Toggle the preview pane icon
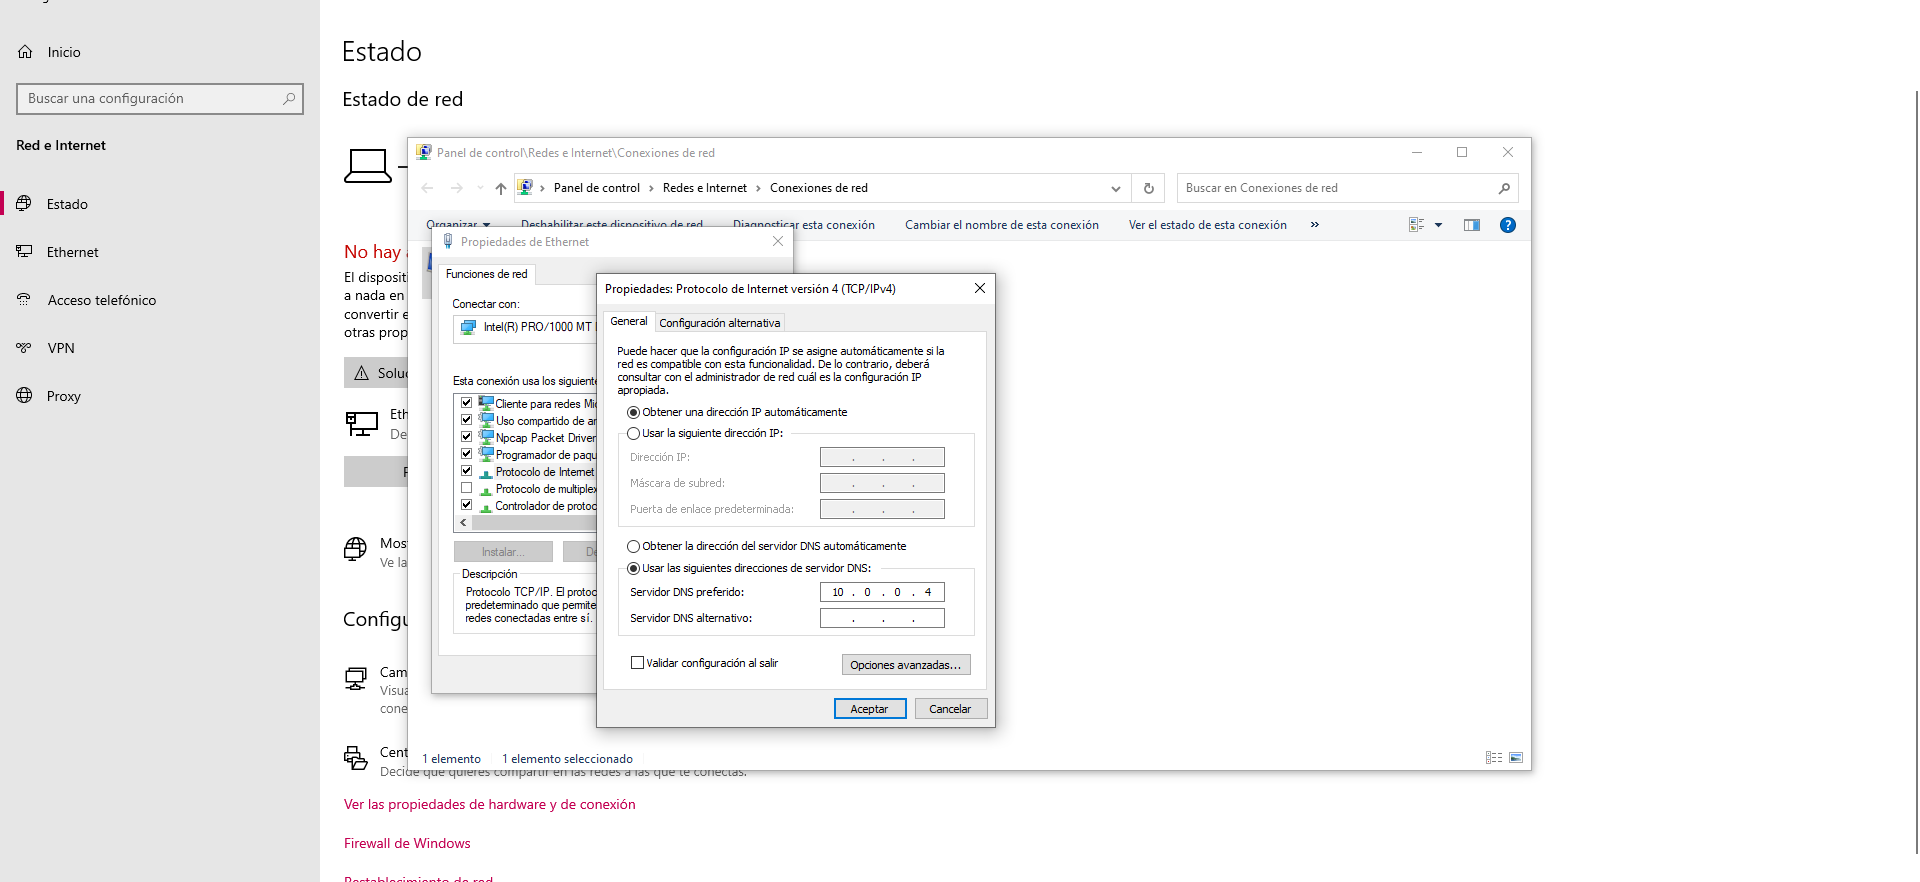The width and height of the screenshot is (1920, 882). click(x=1471, y=225)
